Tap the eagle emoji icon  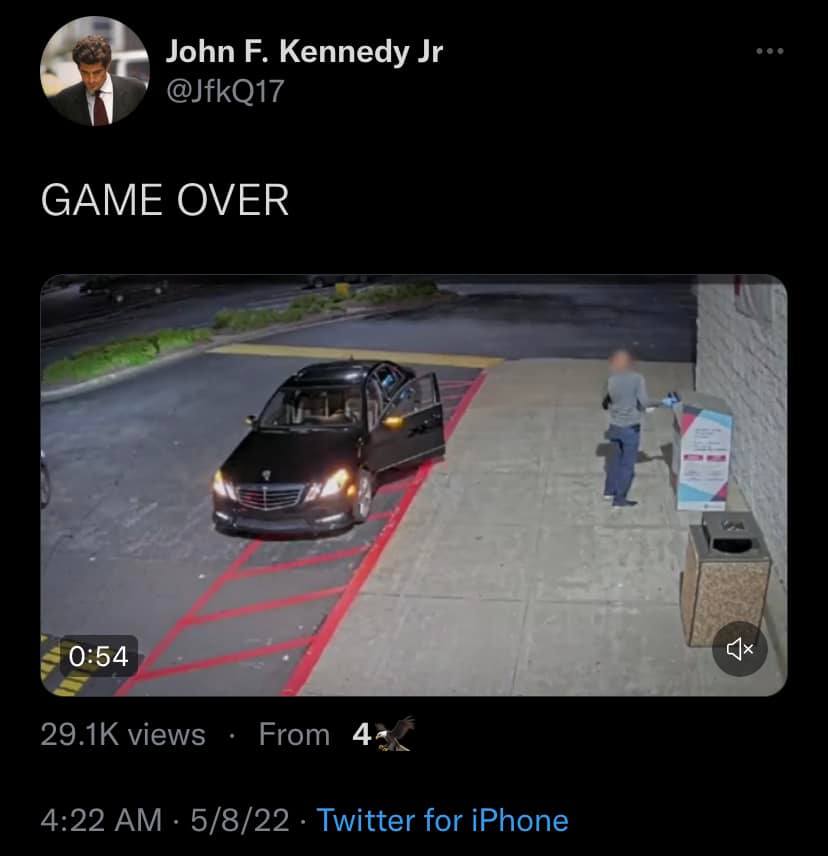tap(395, 734)
